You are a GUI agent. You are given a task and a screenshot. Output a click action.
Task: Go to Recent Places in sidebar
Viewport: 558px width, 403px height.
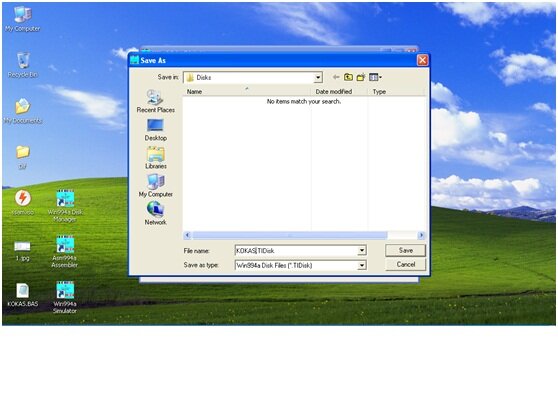coord(156,101)
